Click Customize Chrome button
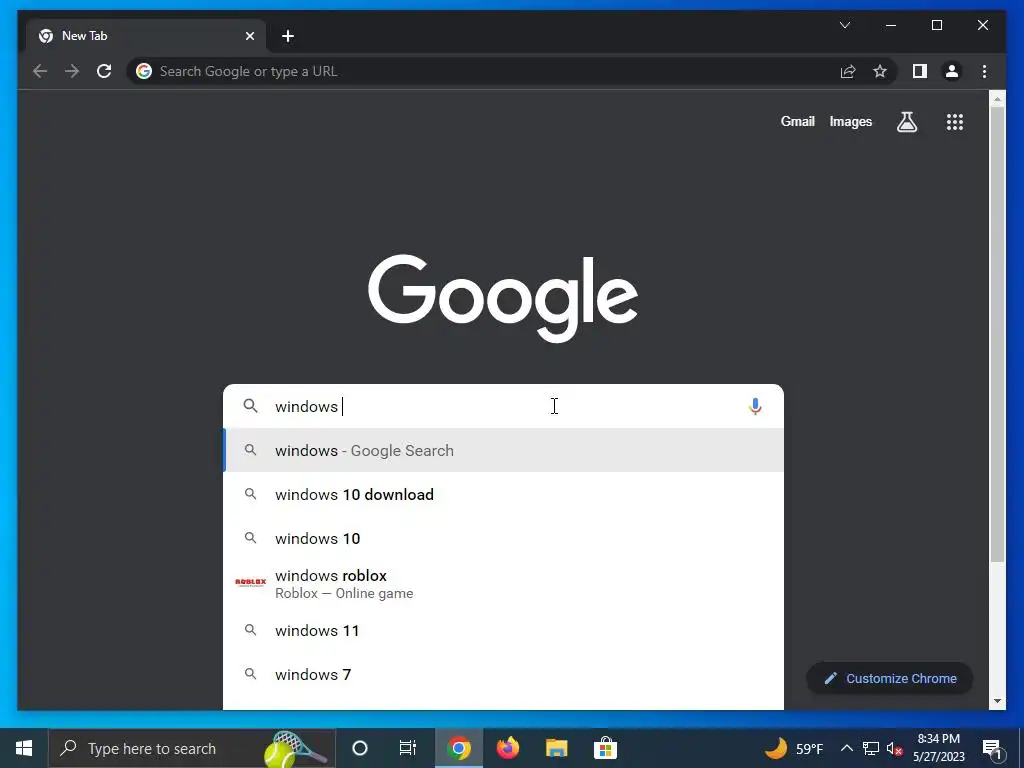 point(889,679)
